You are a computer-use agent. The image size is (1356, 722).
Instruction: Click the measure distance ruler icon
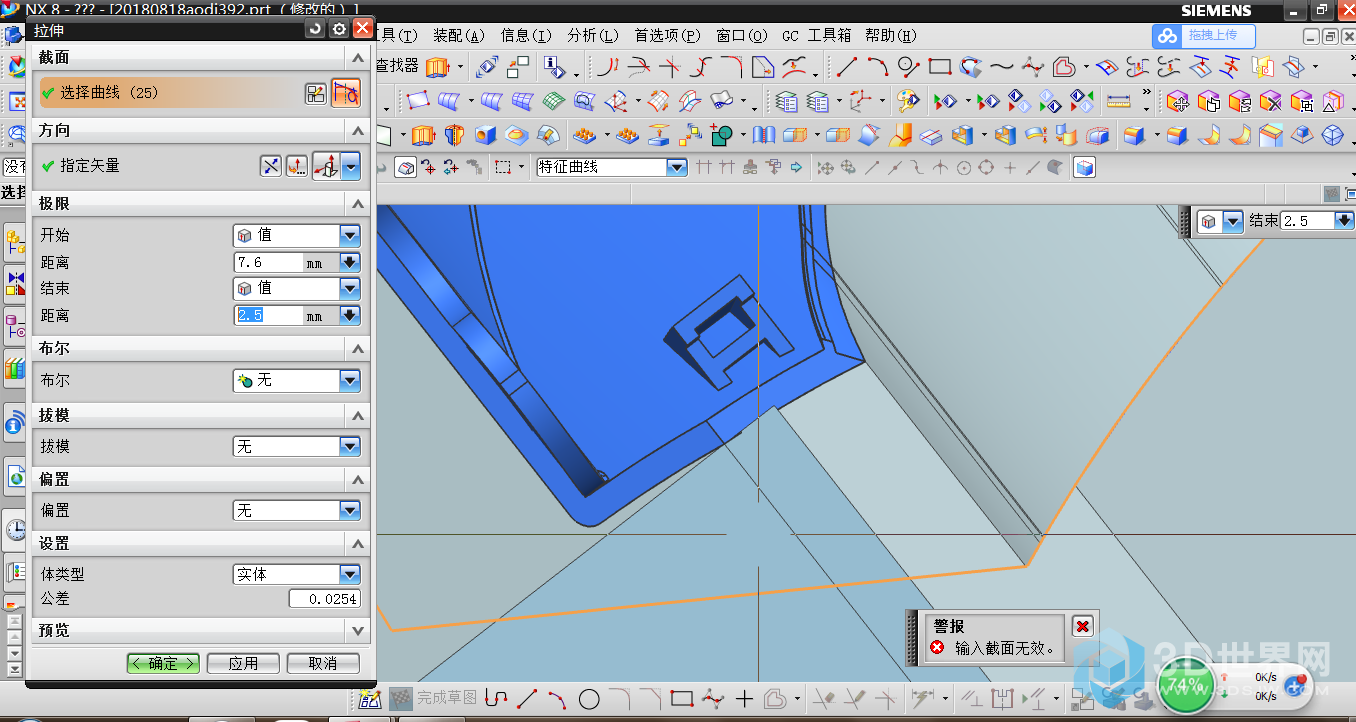pyautogui.click(x=1119, y=101)
